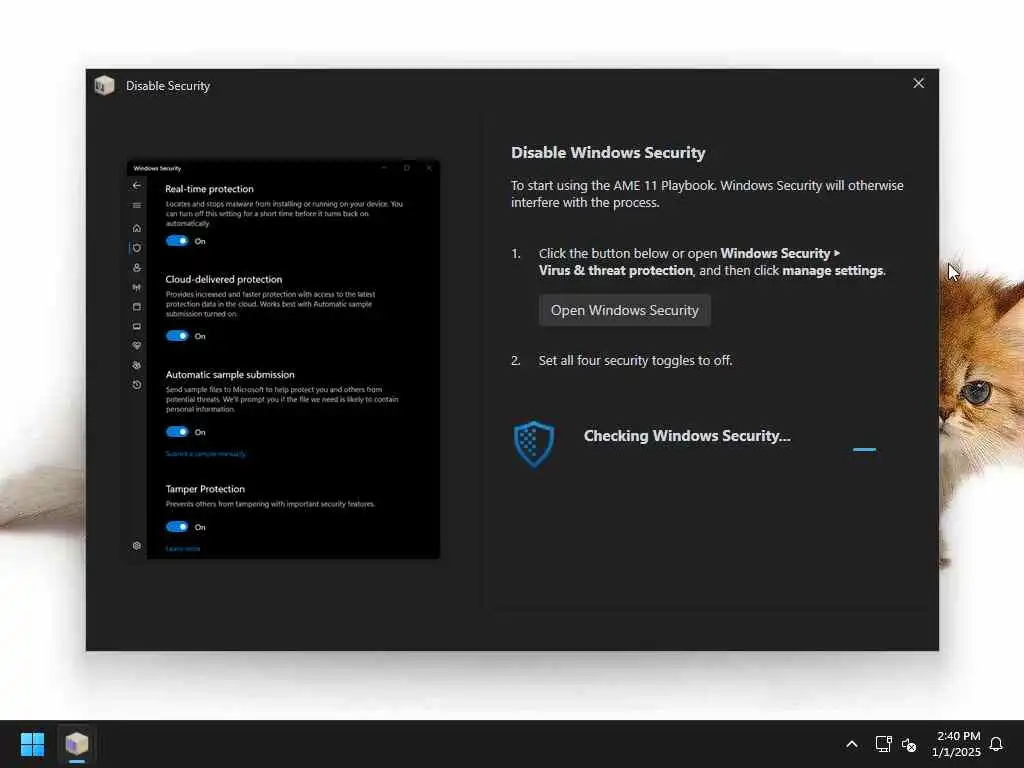Close the Disable Security window

(x=918, y=84)
